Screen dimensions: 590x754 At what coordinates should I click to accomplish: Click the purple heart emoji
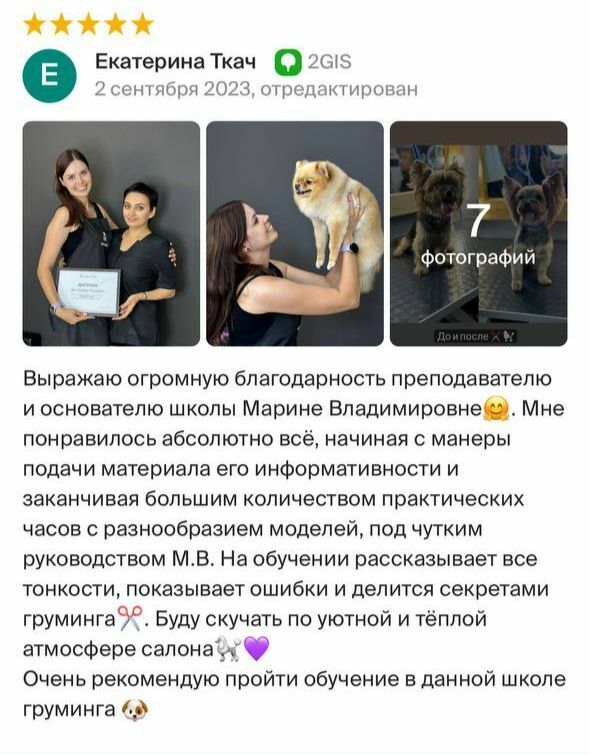click(256, 649)
